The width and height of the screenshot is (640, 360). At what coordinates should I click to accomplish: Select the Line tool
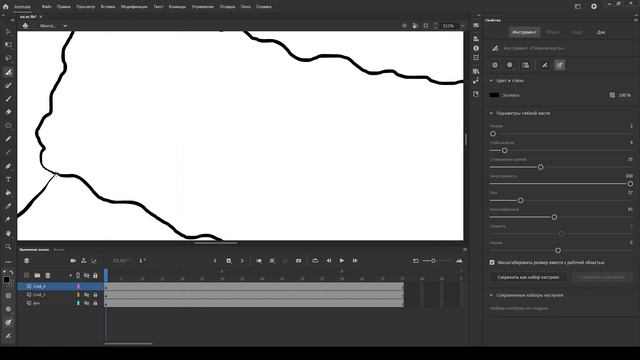(8, 152)
